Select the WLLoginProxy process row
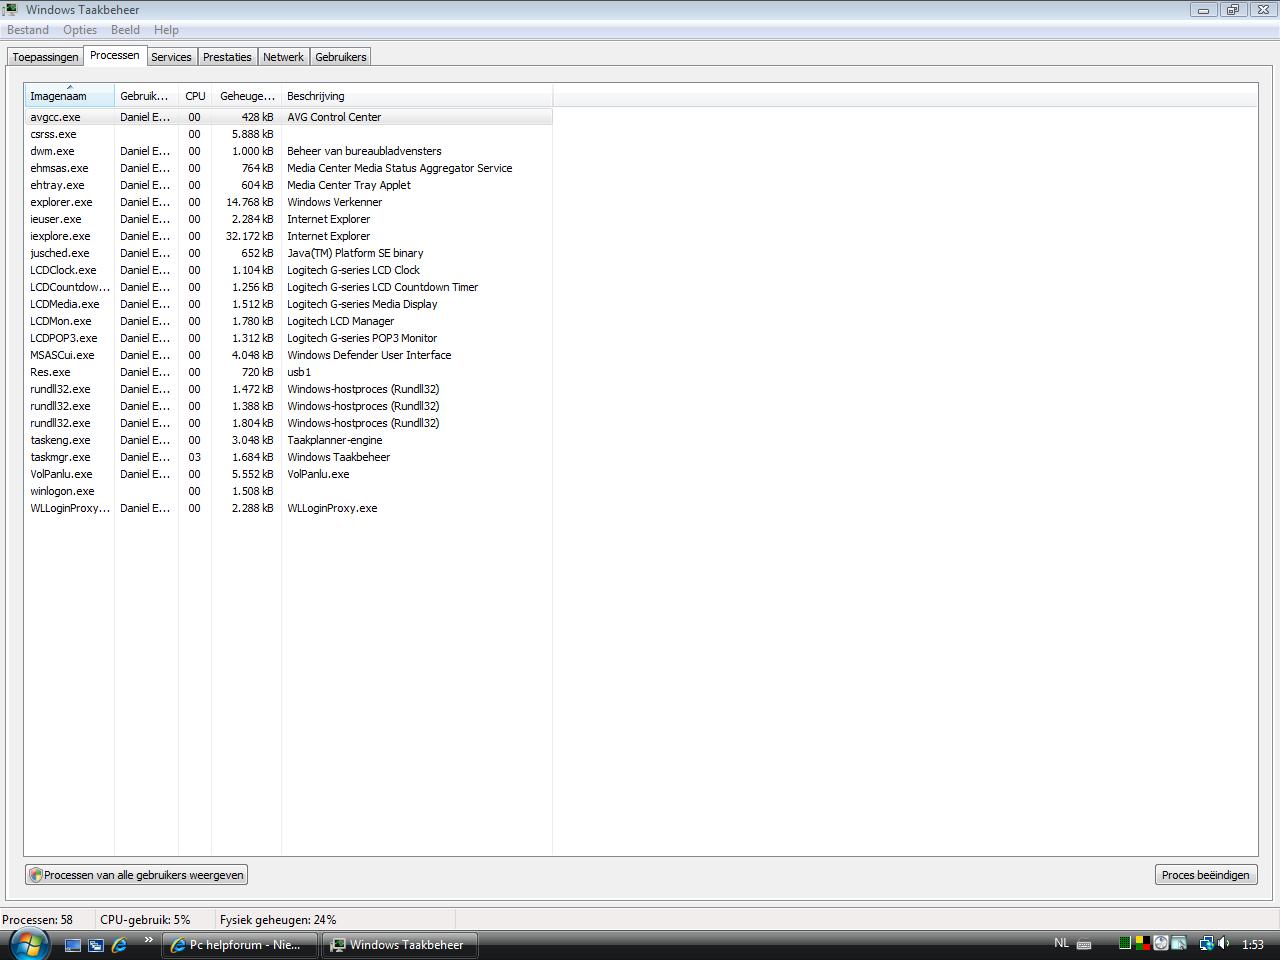Image resolution: width=1280 pixels, height=960 pixels. (x=289, y=508)
